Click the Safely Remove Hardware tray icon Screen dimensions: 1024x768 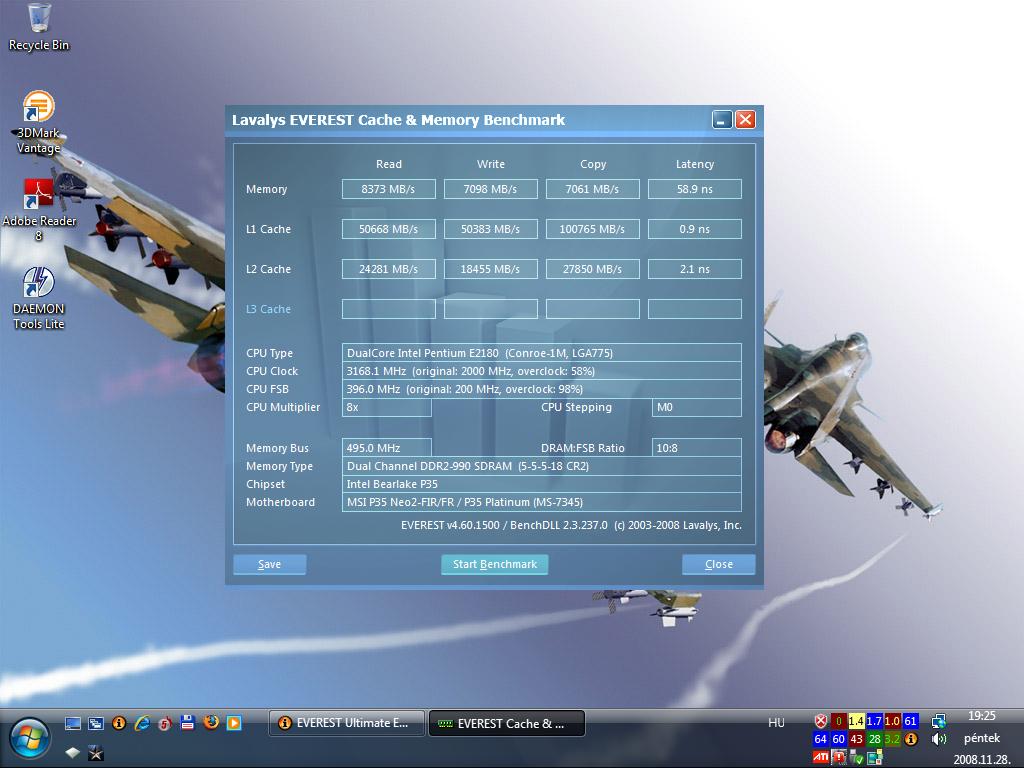coord(856,757)
